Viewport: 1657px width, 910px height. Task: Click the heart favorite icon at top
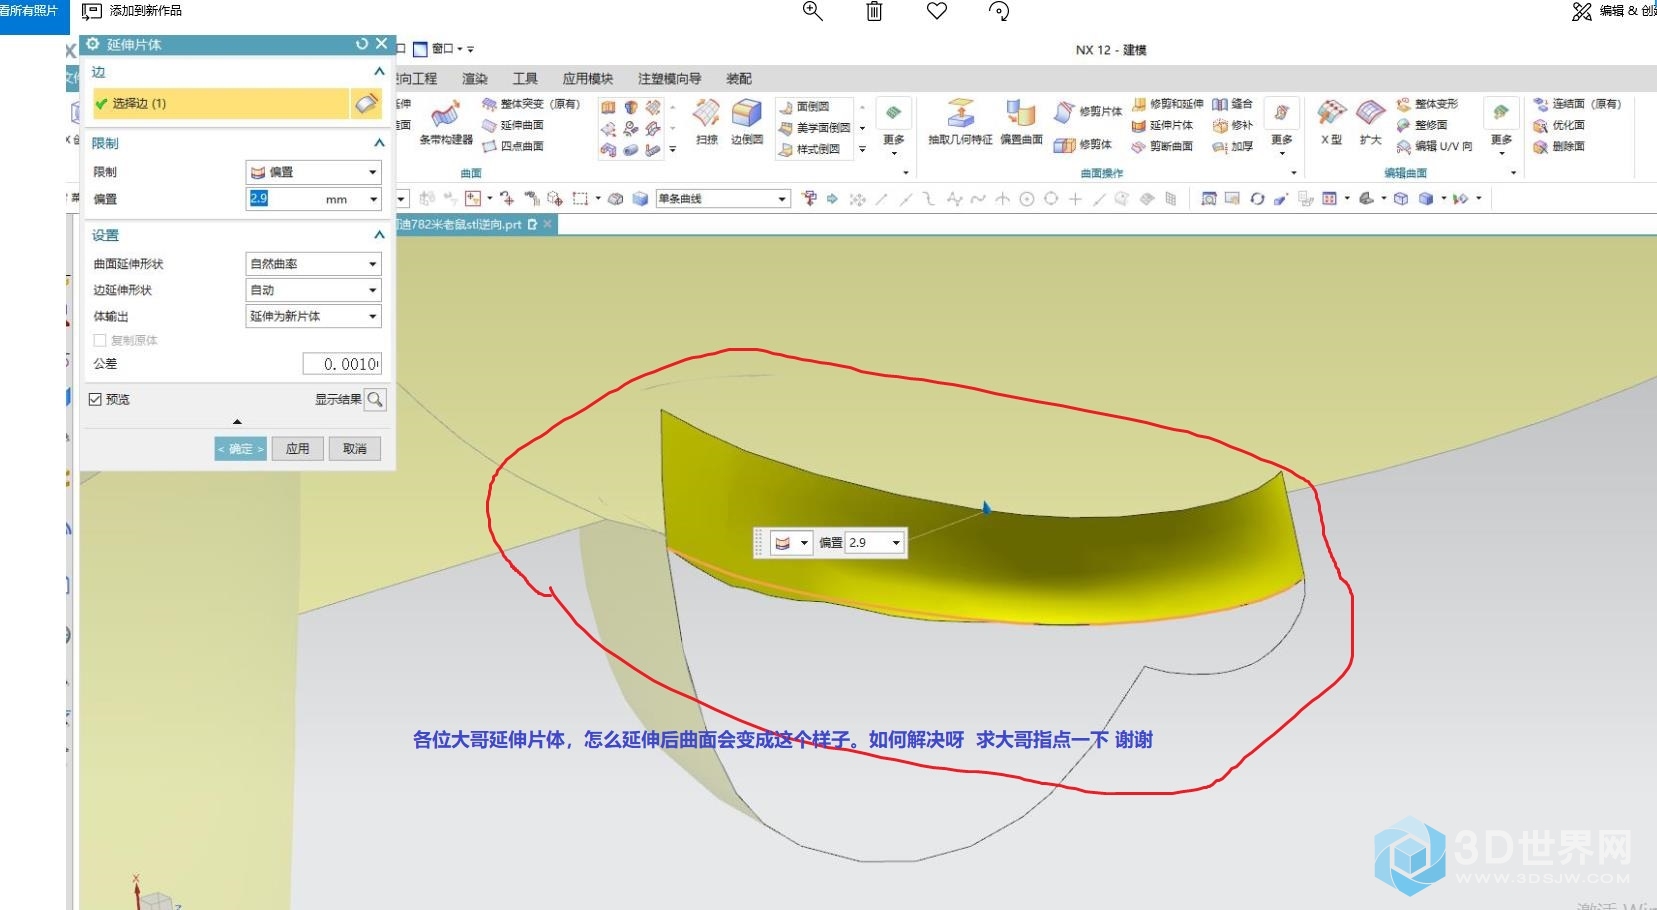(937, 11)
